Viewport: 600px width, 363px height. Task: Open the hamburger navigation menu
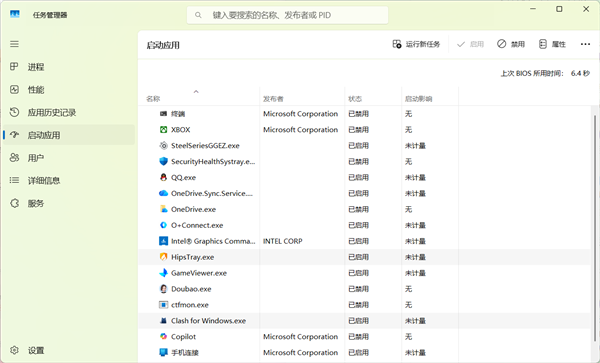pyautogui.click(x=14, y=44)
